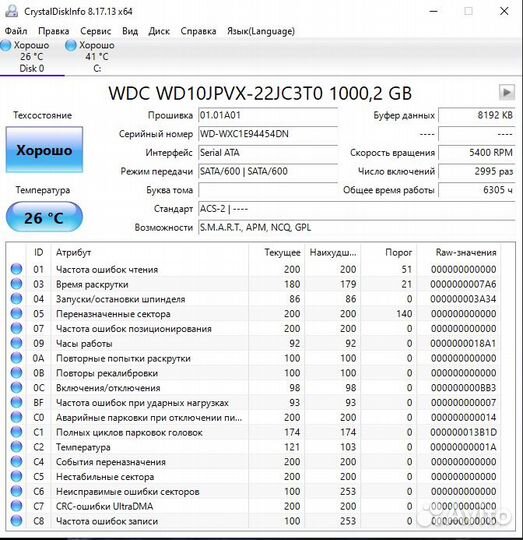This screenshot has height=540, width=523.
Task: Click the next disk arrow button
Action: click(507, 92)
